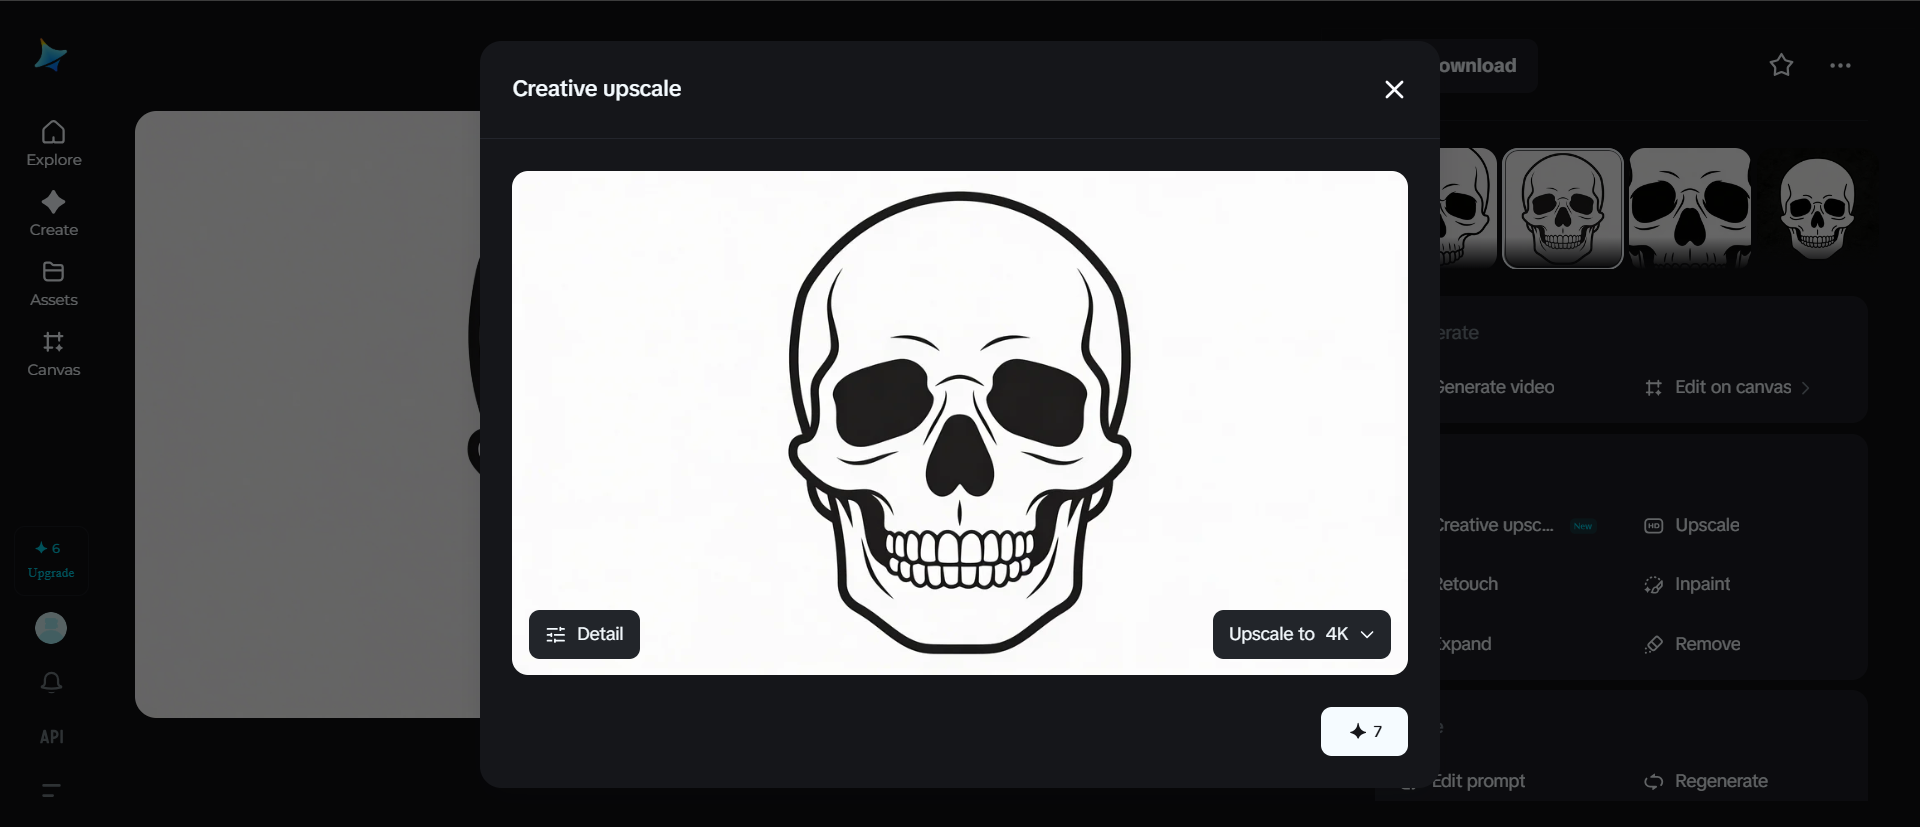The image size is (1920, 827).
Task: Expand the Edit on canvas chevron
Action: click(x=1806, y=387)
